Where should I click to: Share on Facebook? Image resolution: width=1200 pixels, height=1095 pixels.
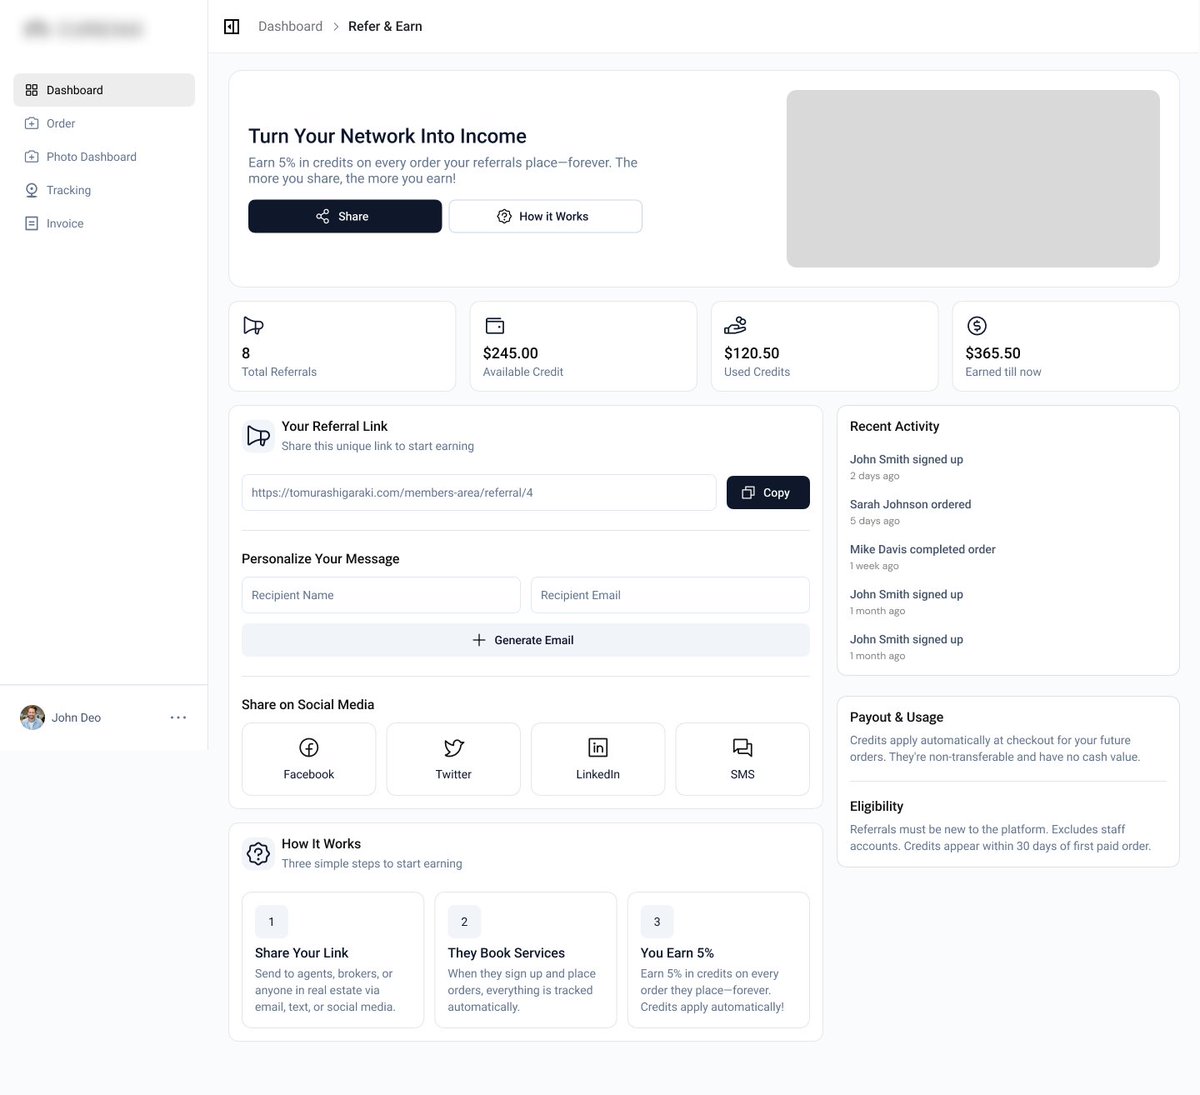[309, 759]
